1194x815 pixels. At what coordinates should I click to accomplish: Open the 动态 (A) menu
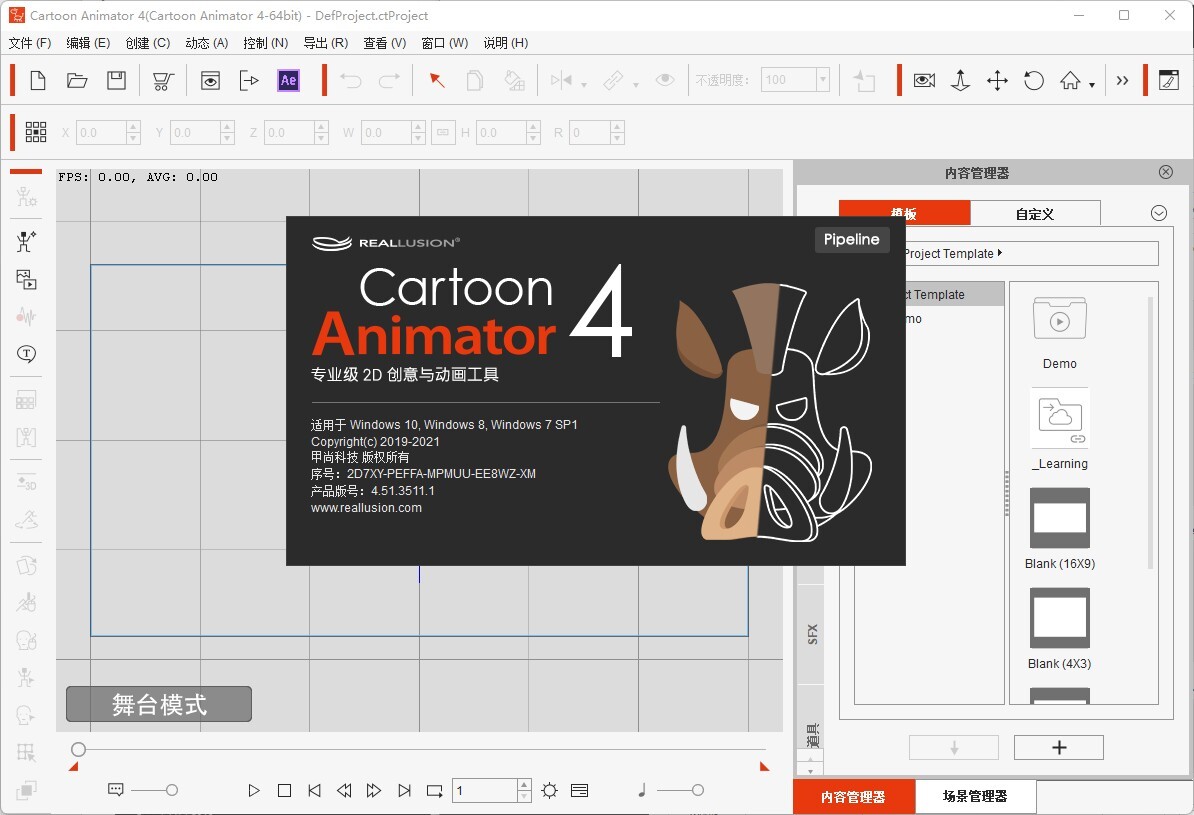(x=207, y=43)
